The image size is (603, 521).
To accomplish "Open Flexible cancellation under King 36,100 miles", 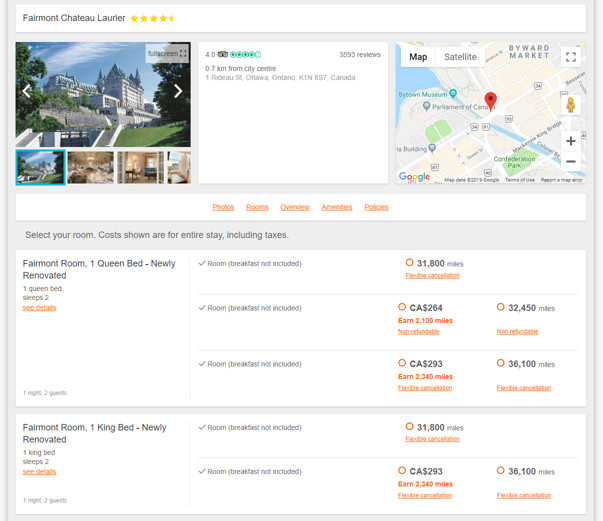I will (524, 495).
